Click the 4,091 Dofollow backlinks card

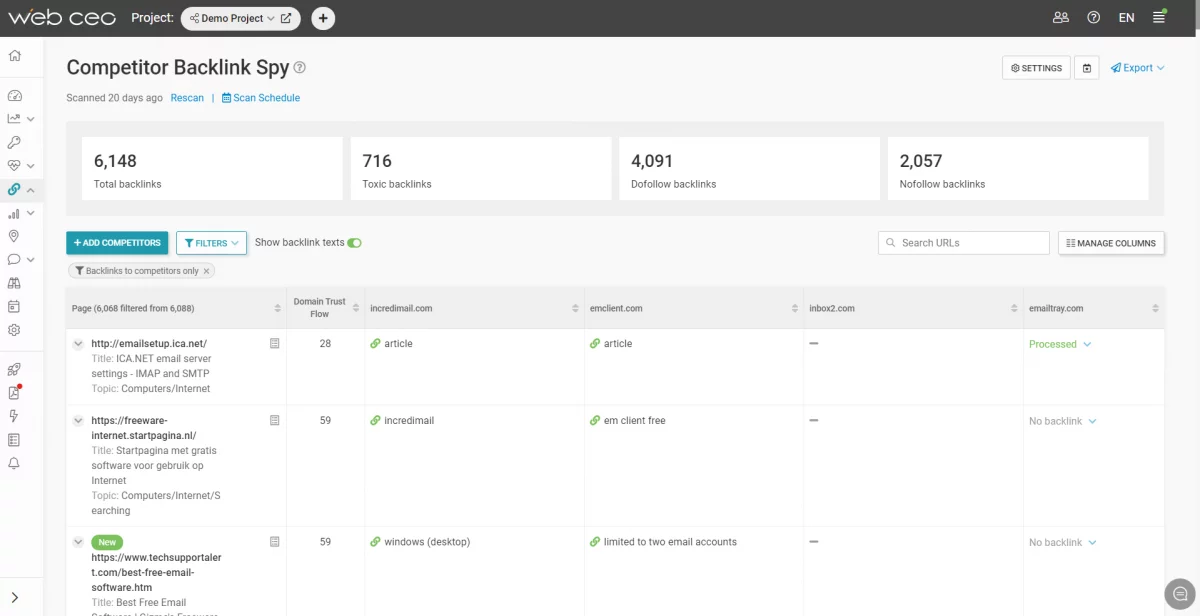pyautogui.click(x=749, y=170)
